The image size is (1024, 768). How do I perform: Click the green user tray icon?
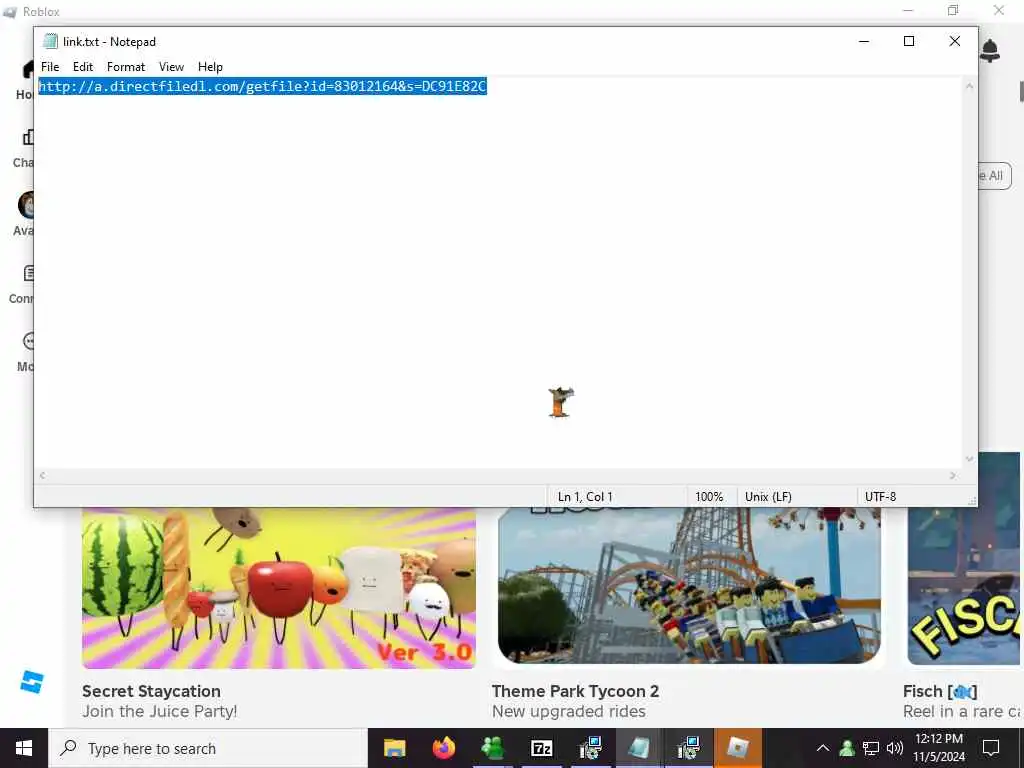(x=846, y=748)
